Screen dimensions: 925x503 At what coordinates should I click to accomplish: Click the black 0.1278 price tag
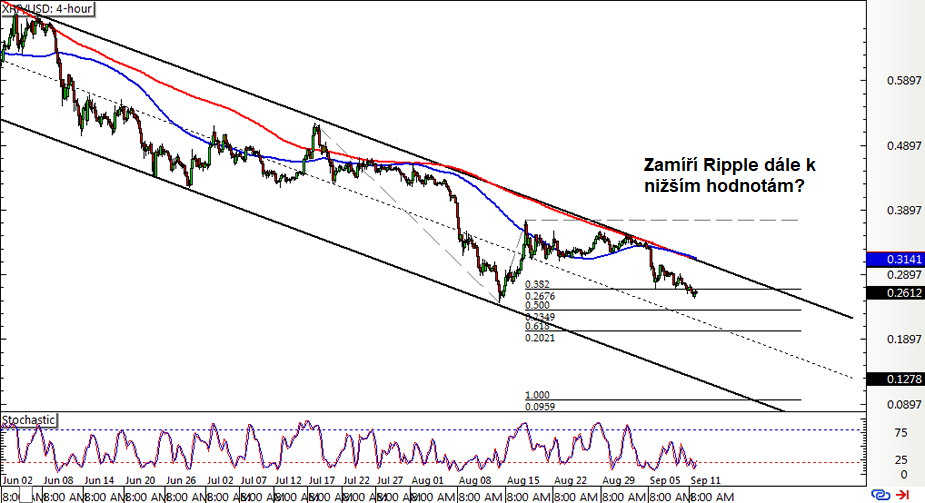896,379
